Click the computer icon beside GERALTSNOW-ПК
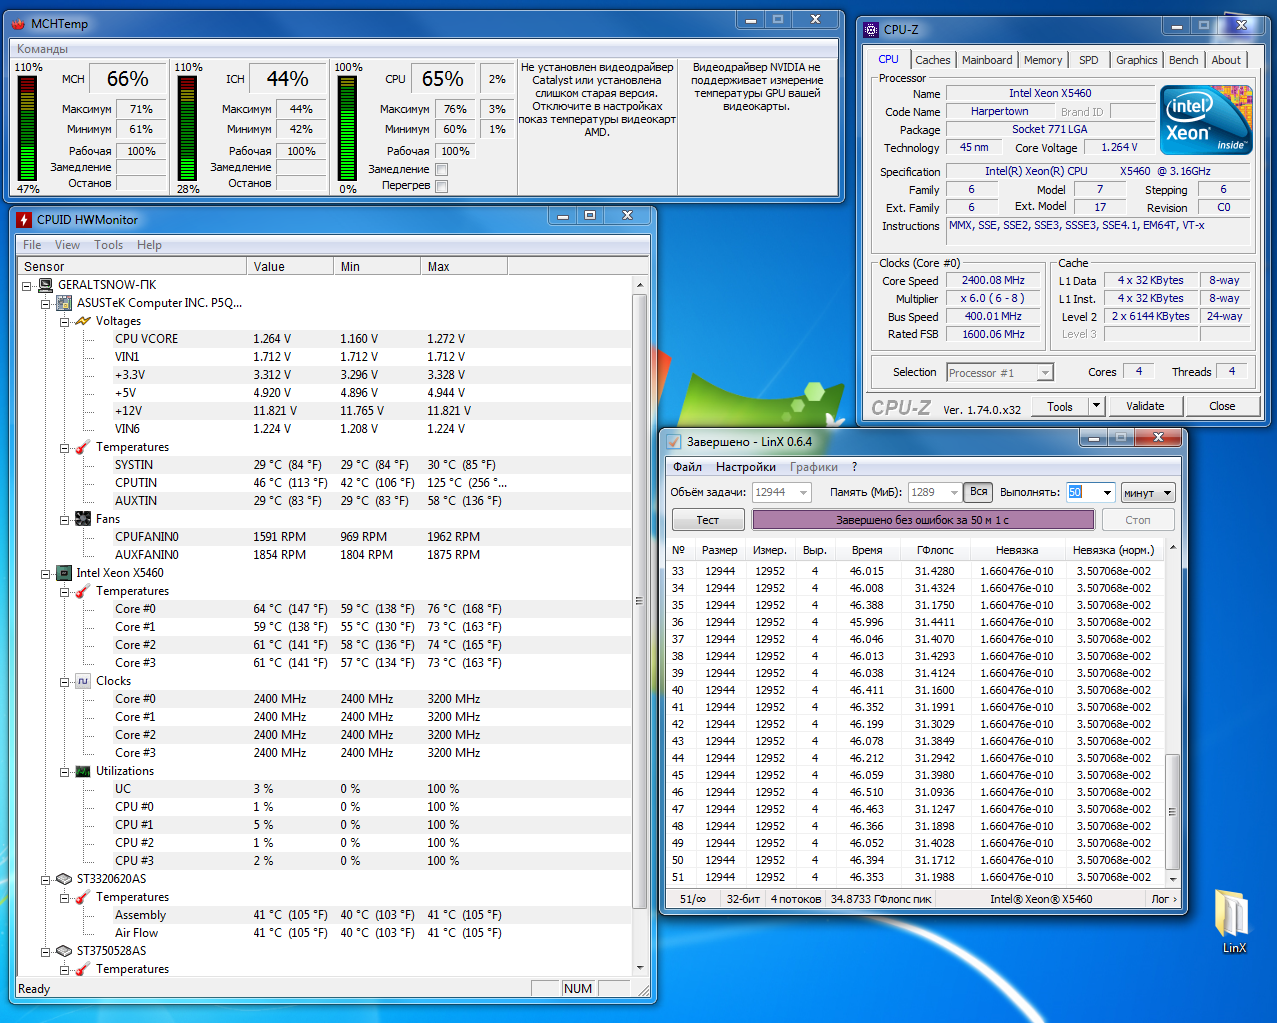1277x1023 pixels. pyautogui.click(x=45, y=285)
